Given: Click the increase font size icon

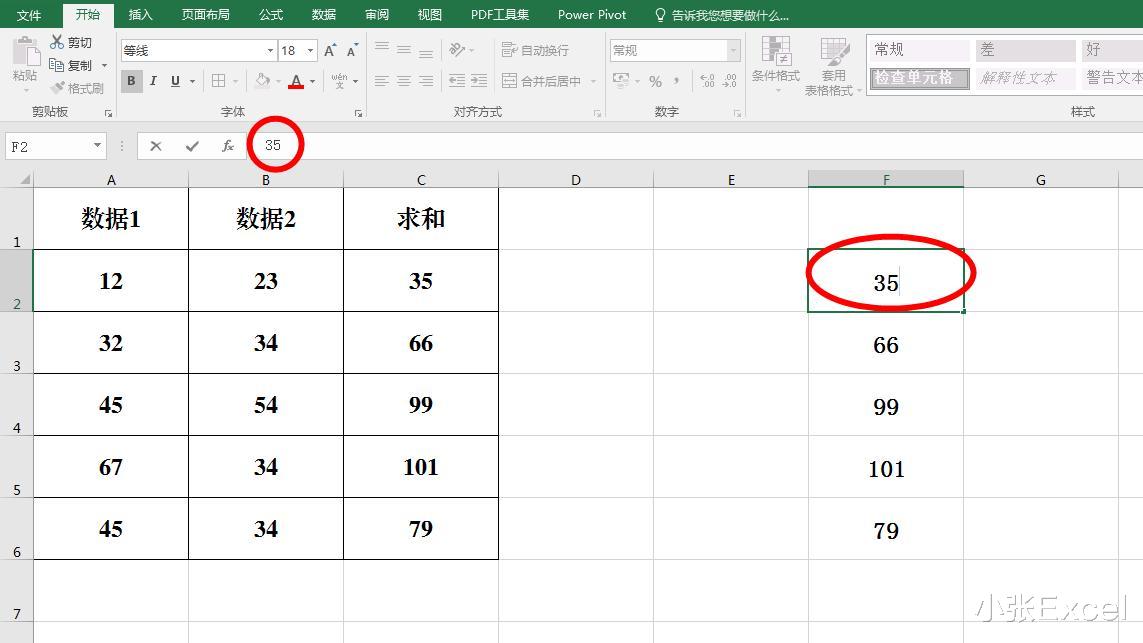Looking at the screenshot, I should 328,47.
